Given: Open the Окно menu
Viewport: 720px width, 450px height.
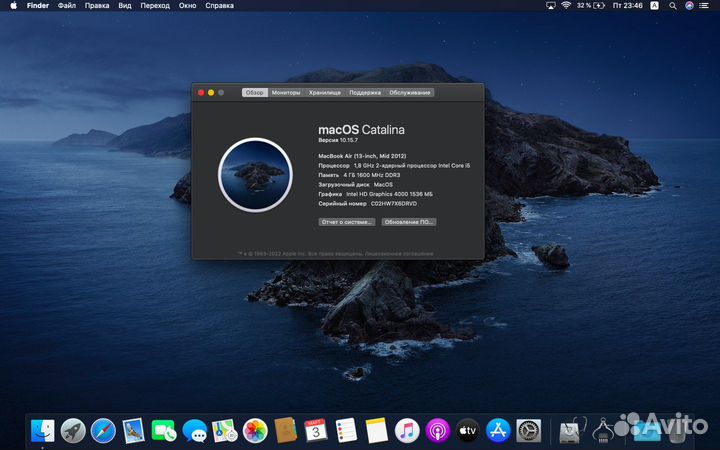Looking at the screenshot, I should pyautogui.click(x=187, y=6).
